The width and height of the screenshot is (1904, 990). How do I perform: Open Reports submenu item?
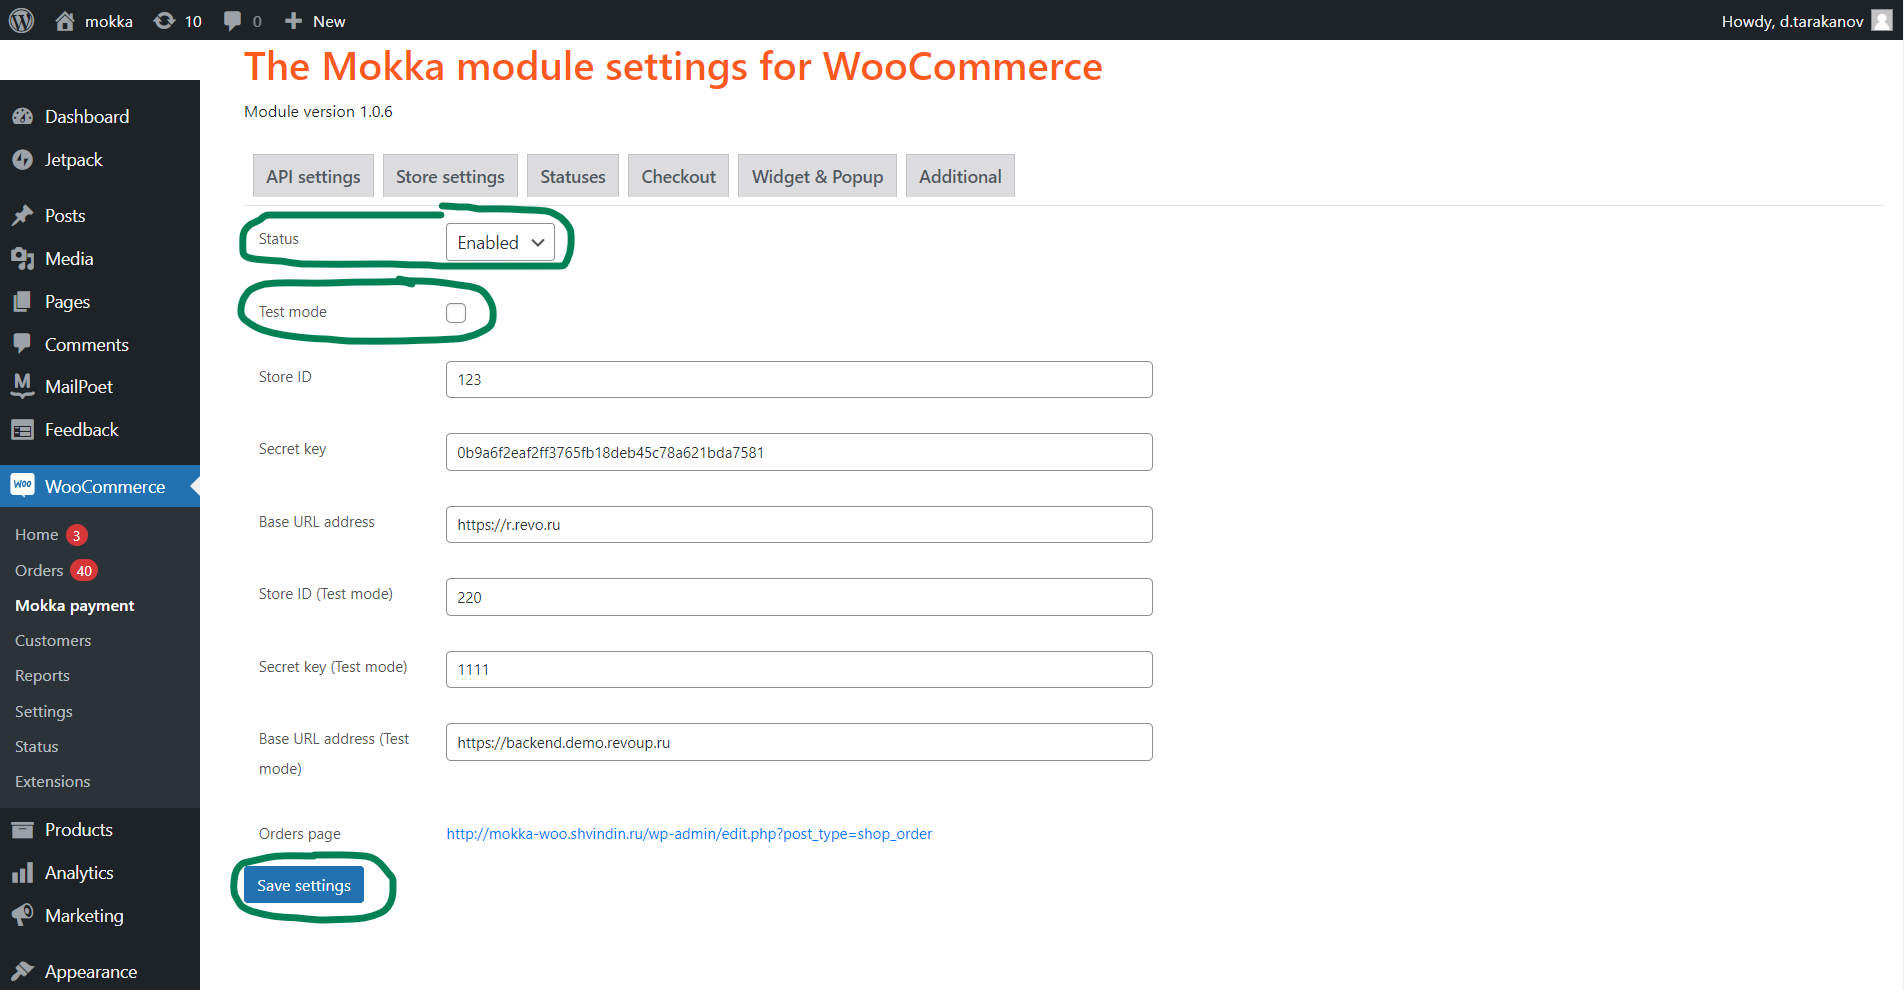tap(42, 676)
